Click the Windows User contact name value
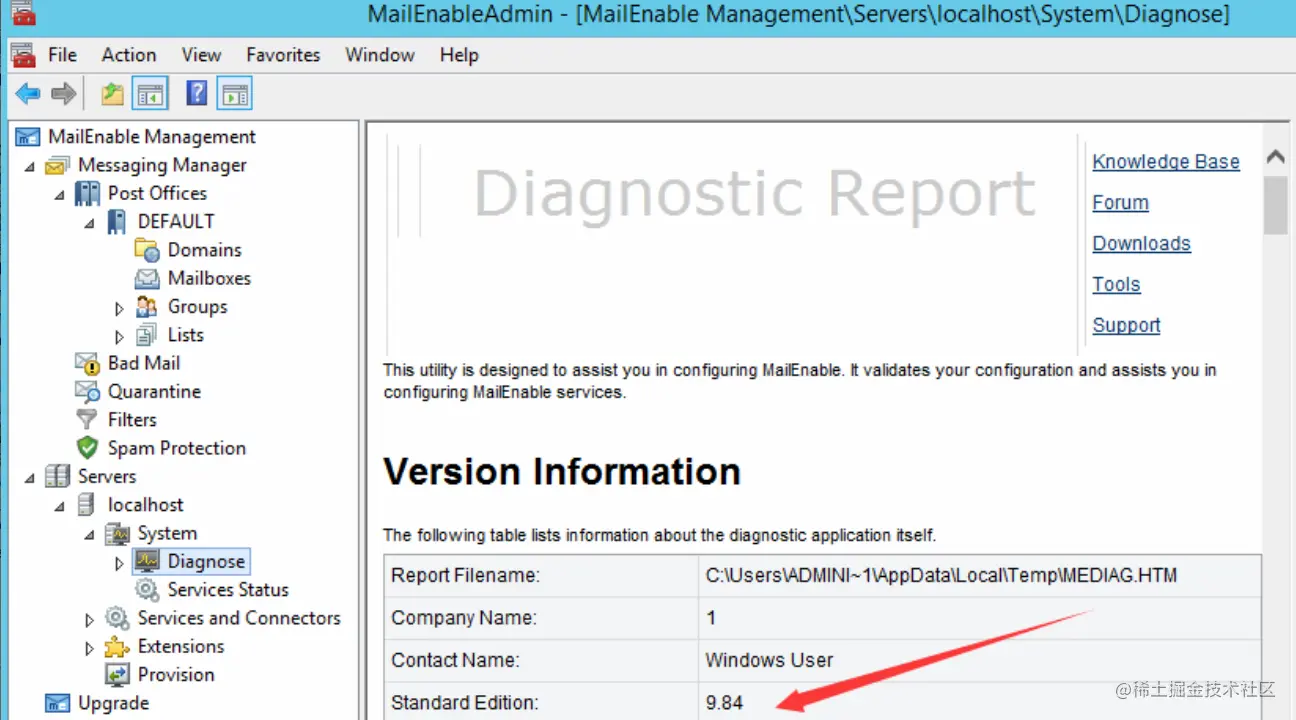The image size is (1296, 720). pos(769,660)
